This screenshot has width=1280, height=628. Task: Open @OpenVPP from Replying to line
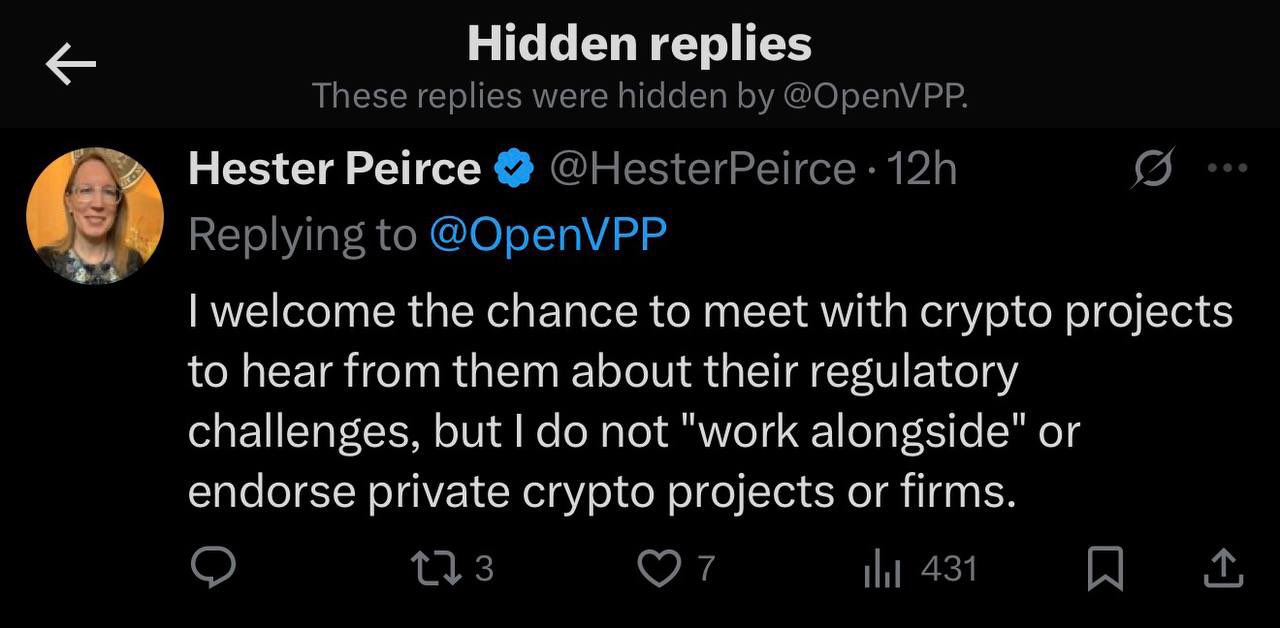pyautogui.click(x=547, y=235)
